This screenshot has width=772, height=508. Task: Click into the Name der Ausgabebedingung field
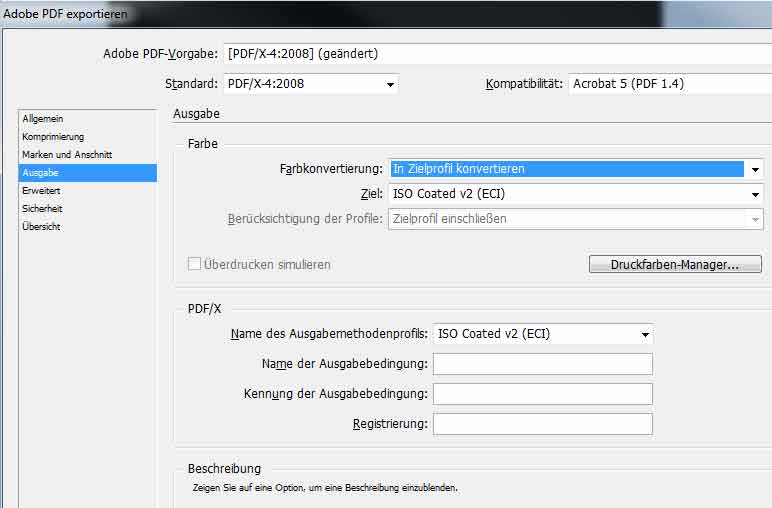click(x=543, y=364)
